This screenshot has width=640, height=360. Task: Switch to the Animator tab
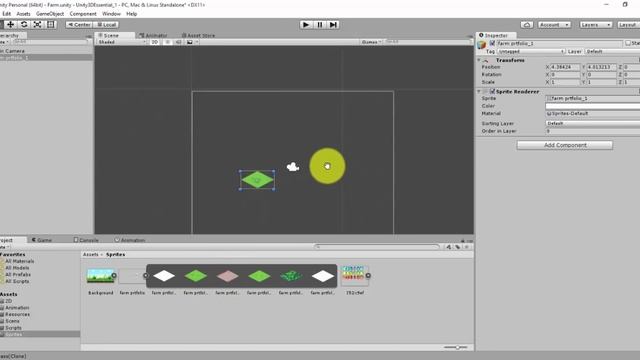(153, 36)
